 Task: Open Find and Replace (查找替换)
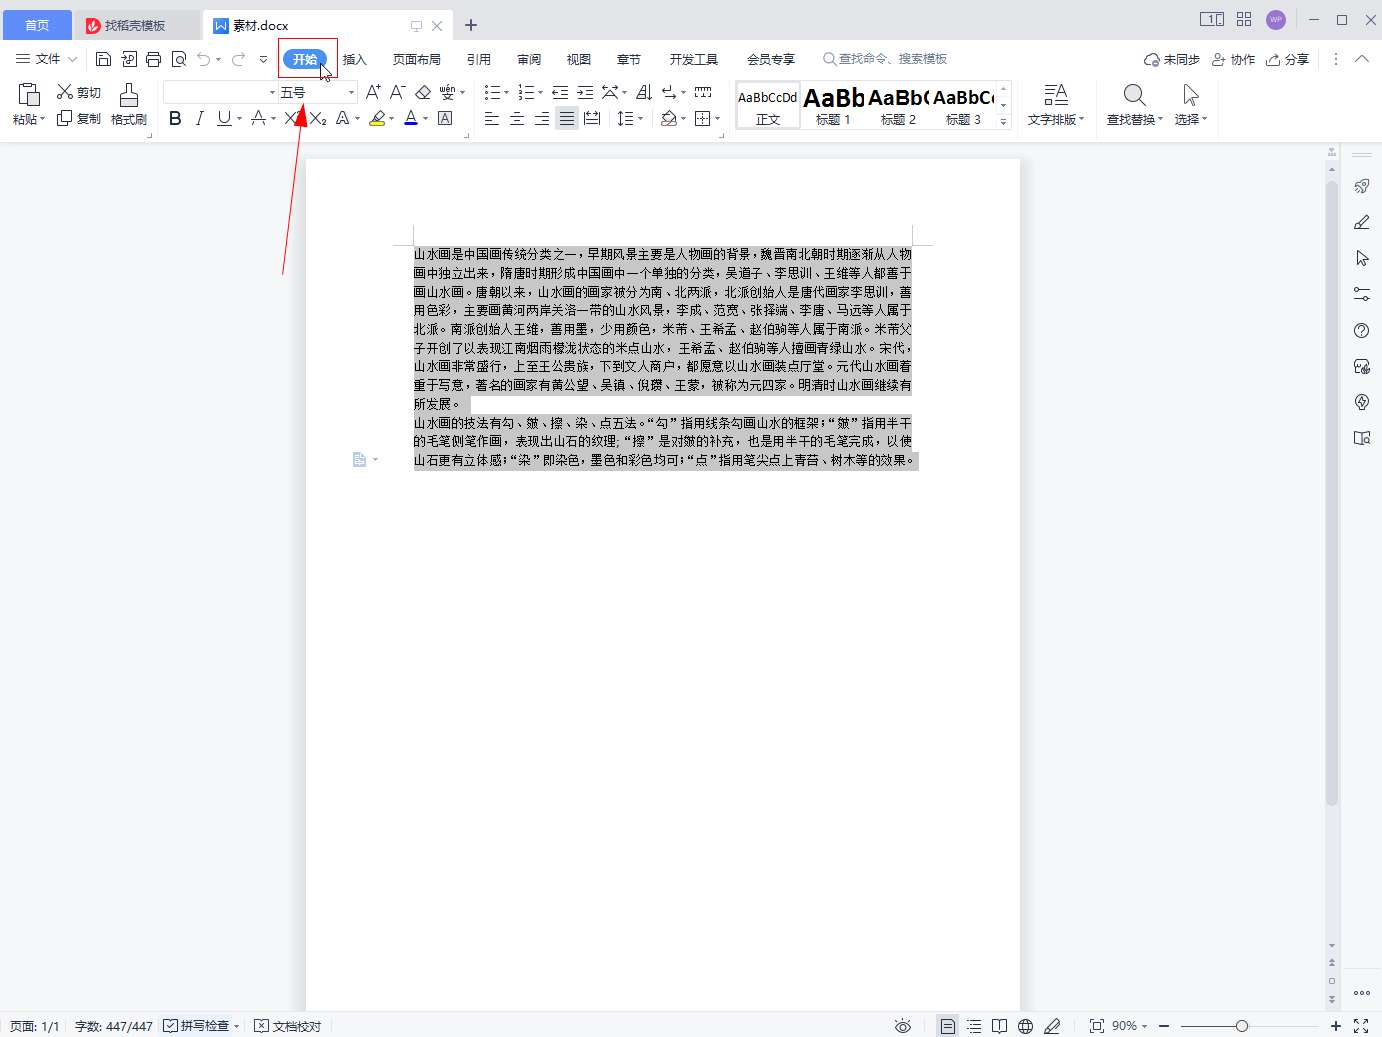point(1134,104)
